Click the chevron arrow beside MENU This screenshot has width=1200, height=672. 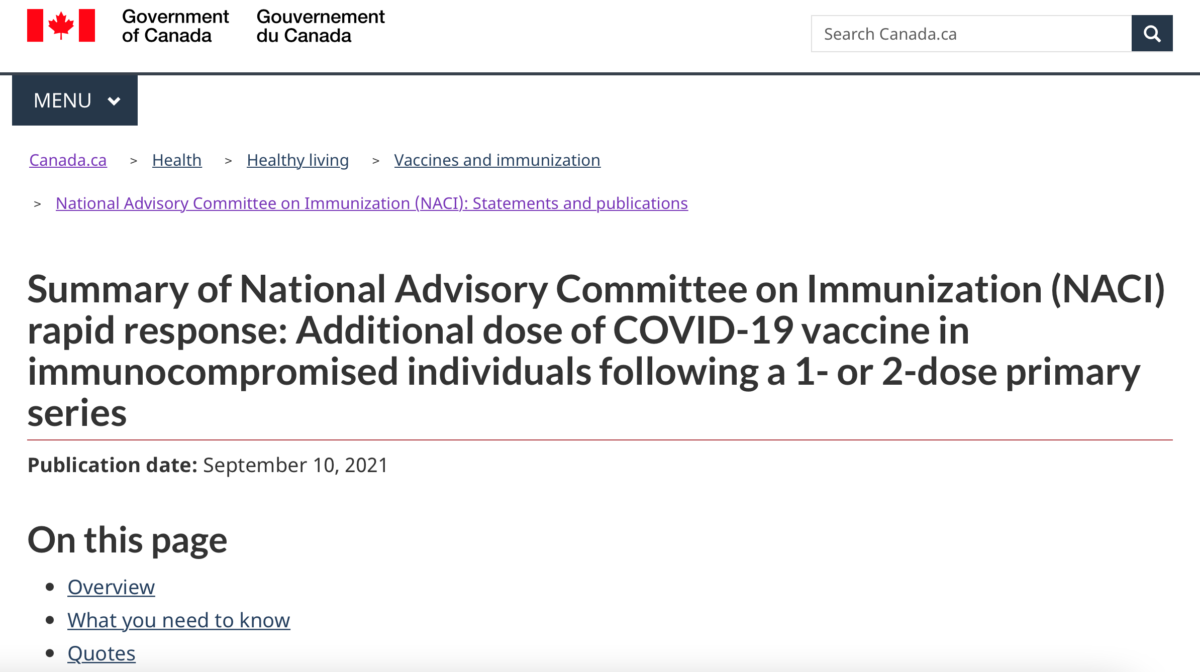114,101
